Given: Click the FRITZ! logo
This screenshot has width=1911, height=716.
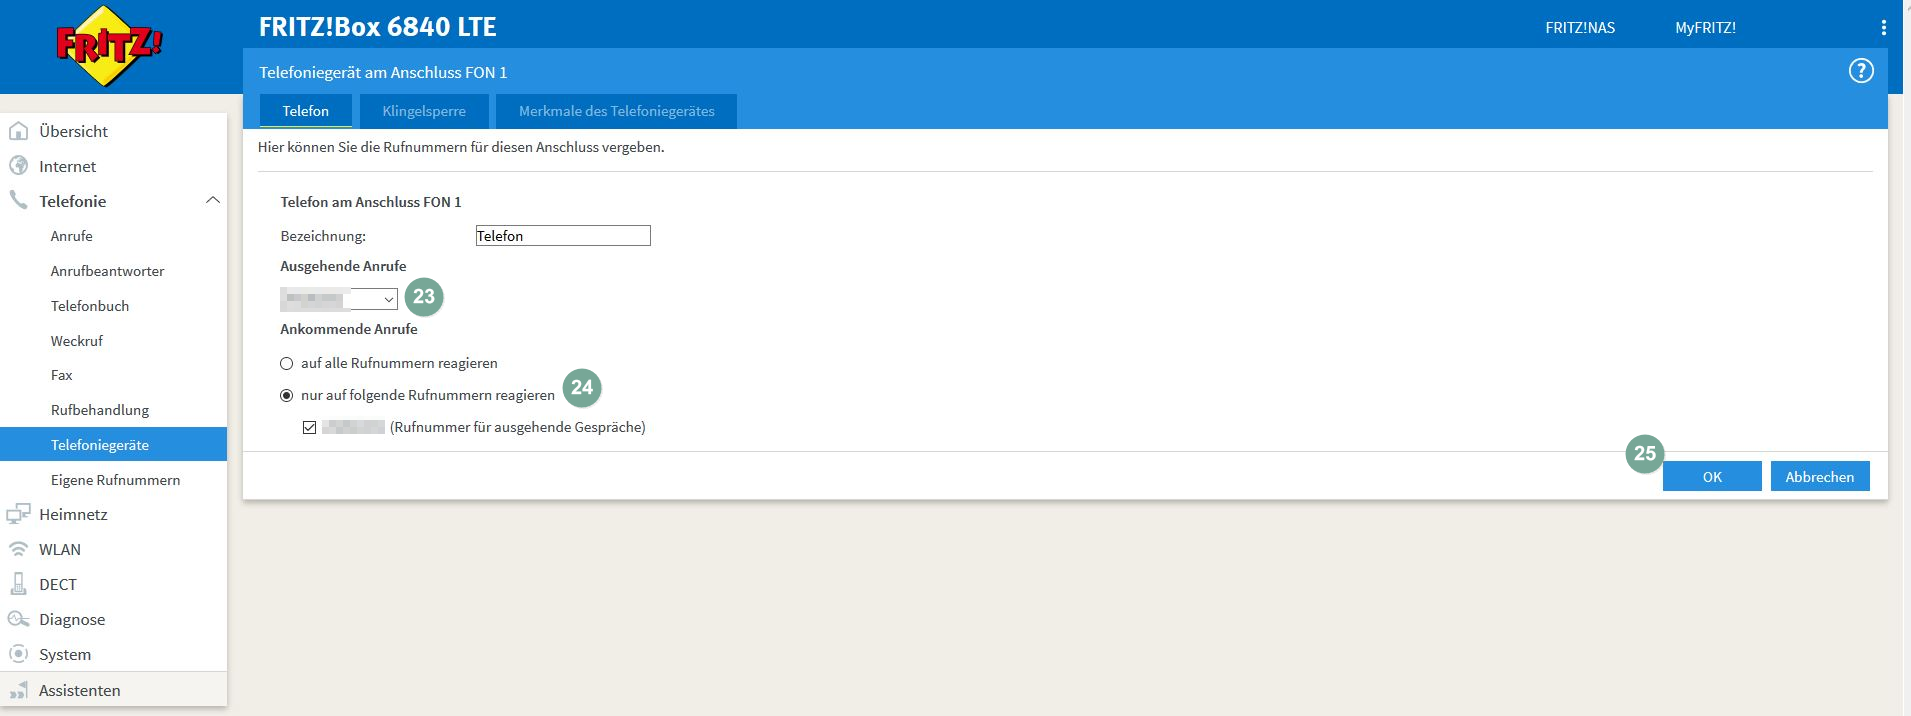Looking at the screenshot, I should pos(108,46).
